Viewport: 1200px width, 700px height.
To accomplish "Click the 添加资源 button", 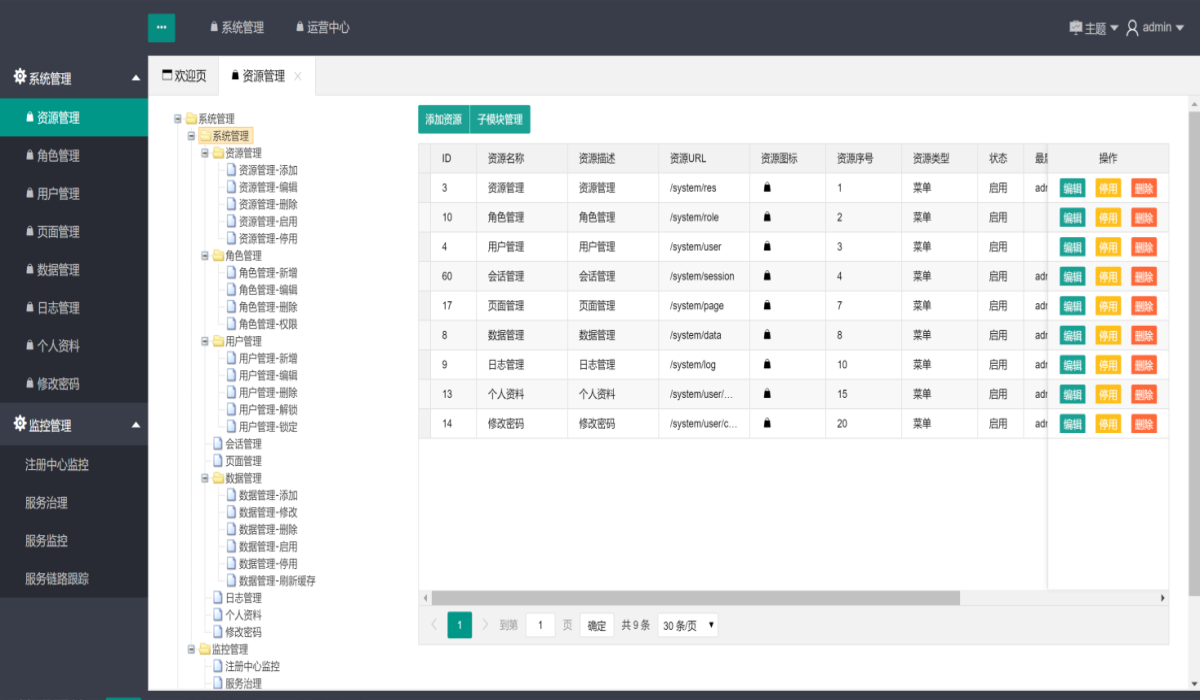I will point(443,119).
